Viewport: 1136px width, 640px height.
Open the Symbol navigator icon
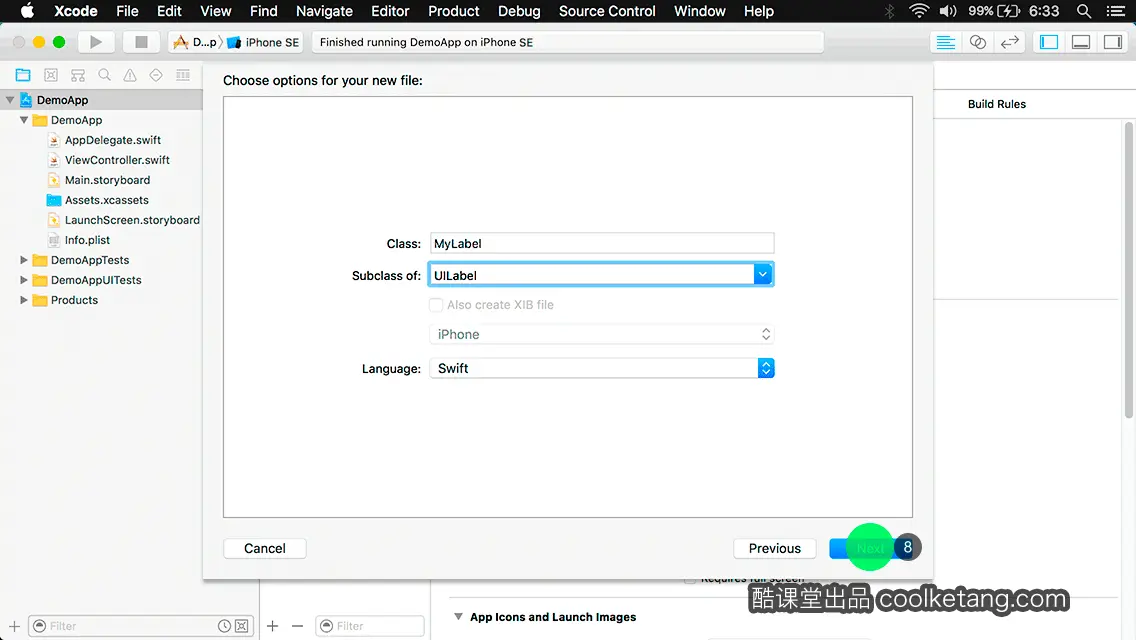[78, 75]
